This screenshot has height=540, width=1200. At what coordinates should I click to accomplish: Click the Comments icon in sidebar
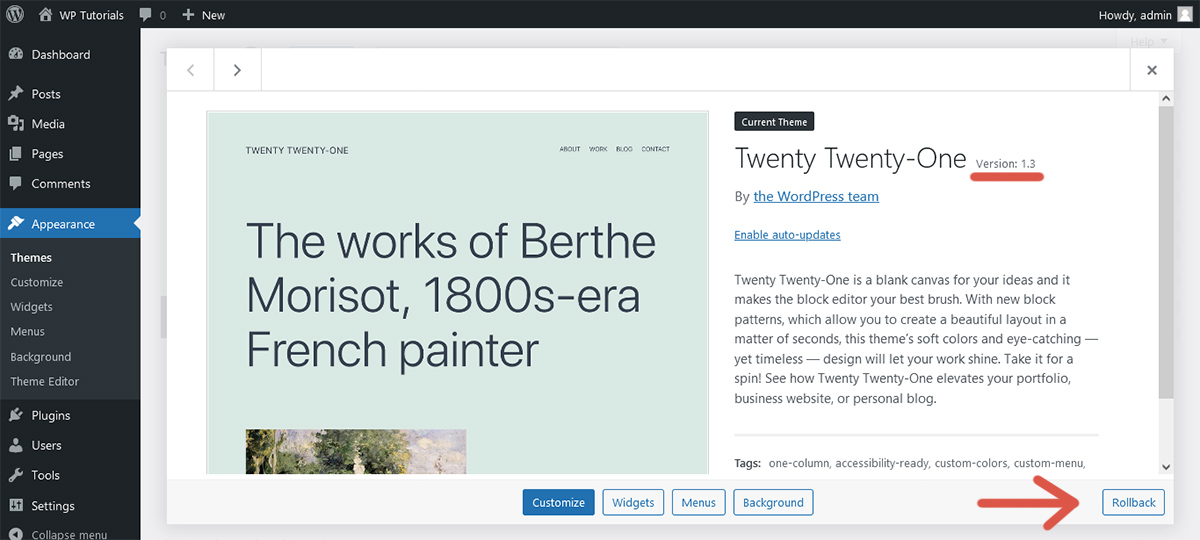(16, 184)
